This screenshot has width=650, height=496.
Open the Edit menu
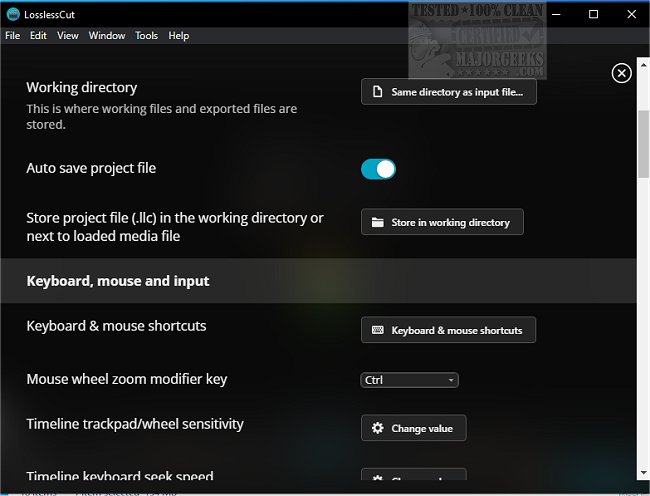point(38,36)
